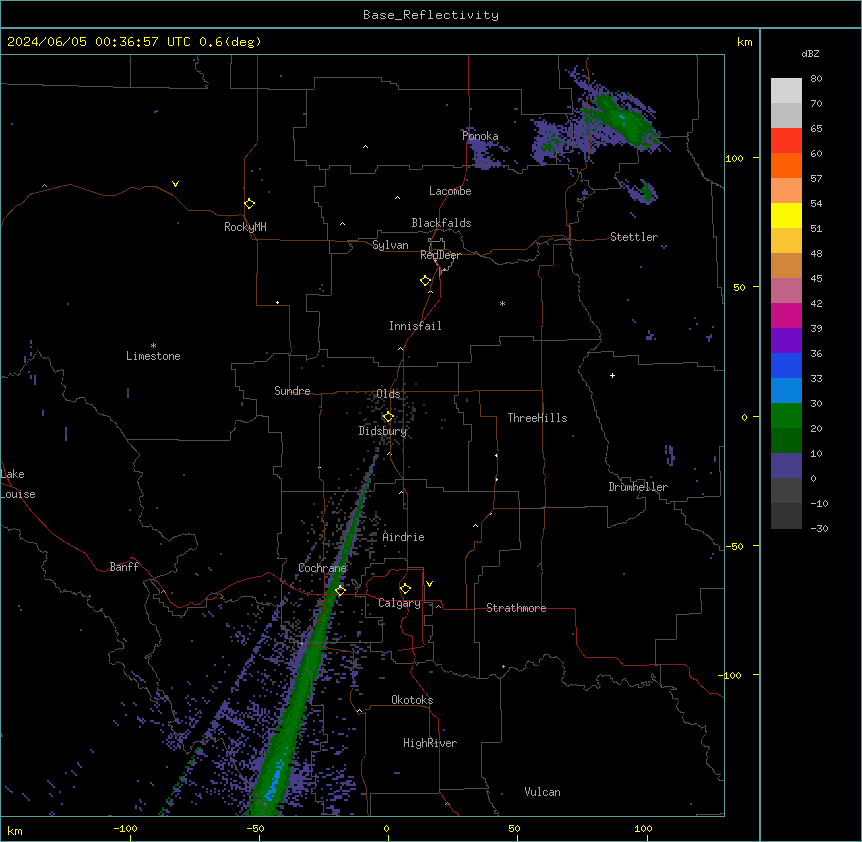Click the 50 label on bottom axis
This screenshot has height=842, width=862.
513,828
